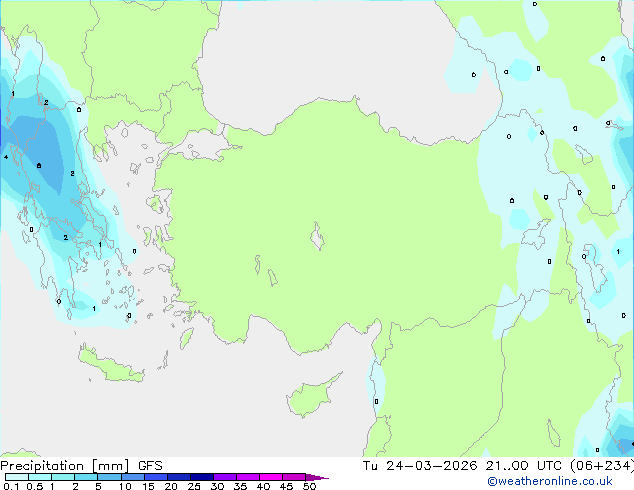
Task: Click the GFS model label
Action: [150, 466]
